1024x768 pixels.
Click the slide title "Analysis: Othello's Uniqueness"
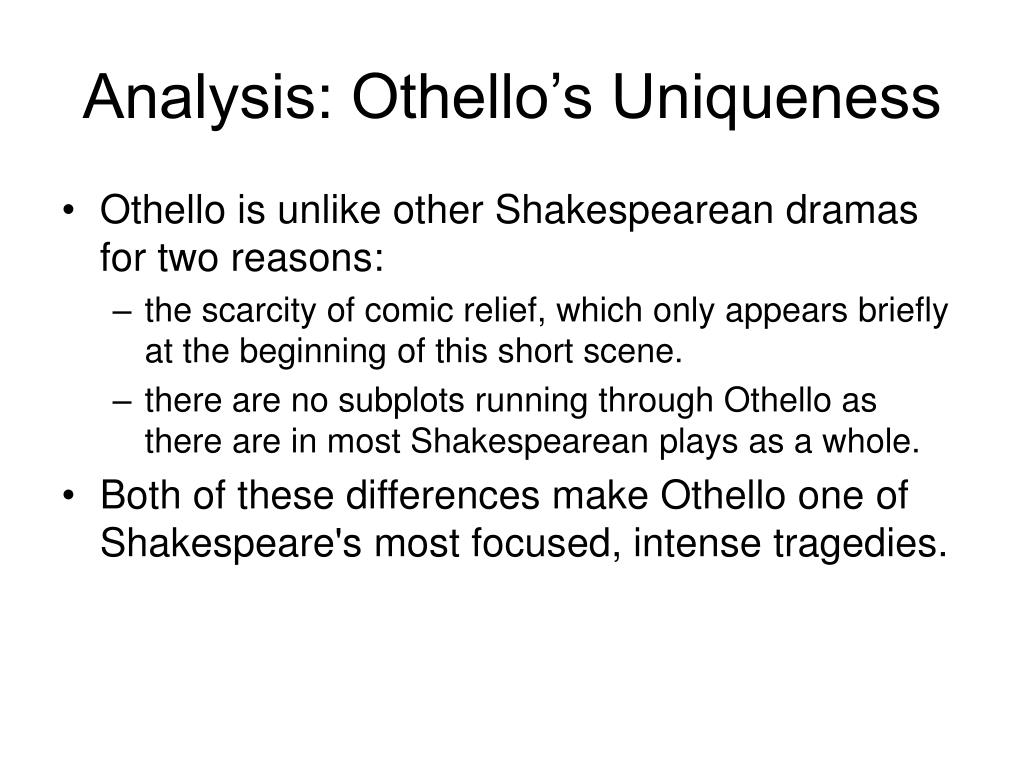[x=511, y=98]
